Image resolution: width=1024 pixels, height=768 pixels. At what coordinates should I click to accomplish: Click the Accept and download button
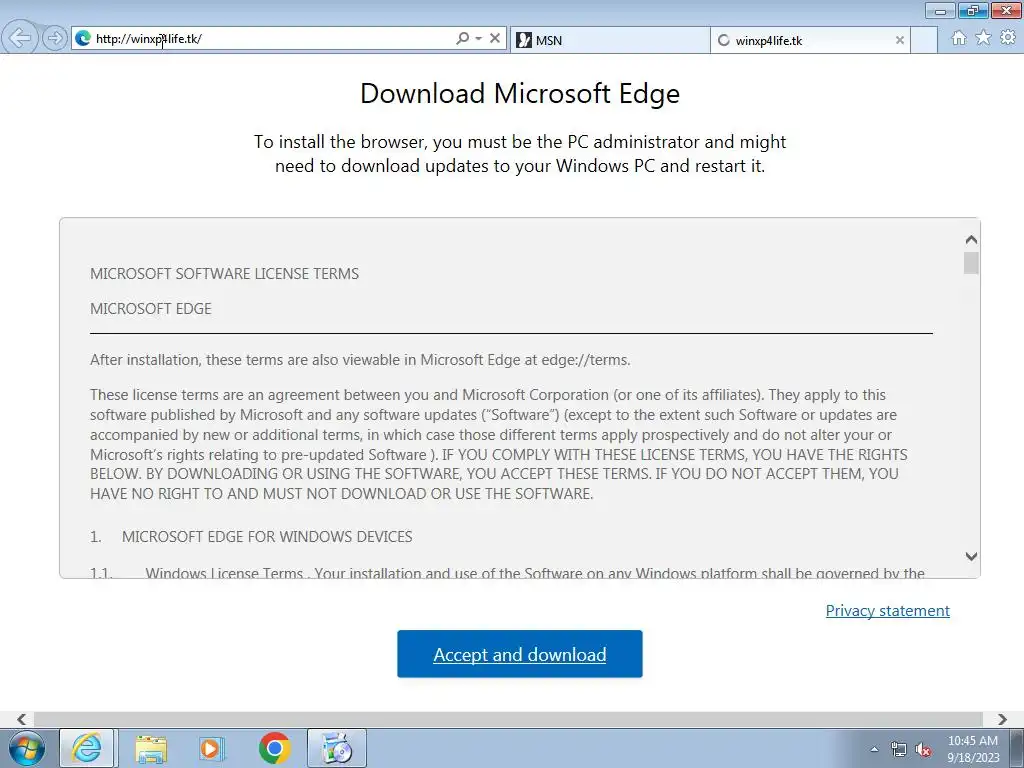coord(520,654)
